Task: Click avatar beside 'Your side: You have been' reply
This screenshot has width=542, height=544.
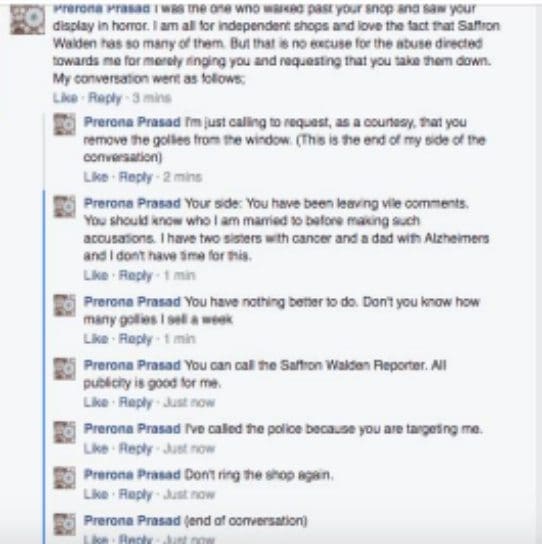Action: tap(65, 207)
